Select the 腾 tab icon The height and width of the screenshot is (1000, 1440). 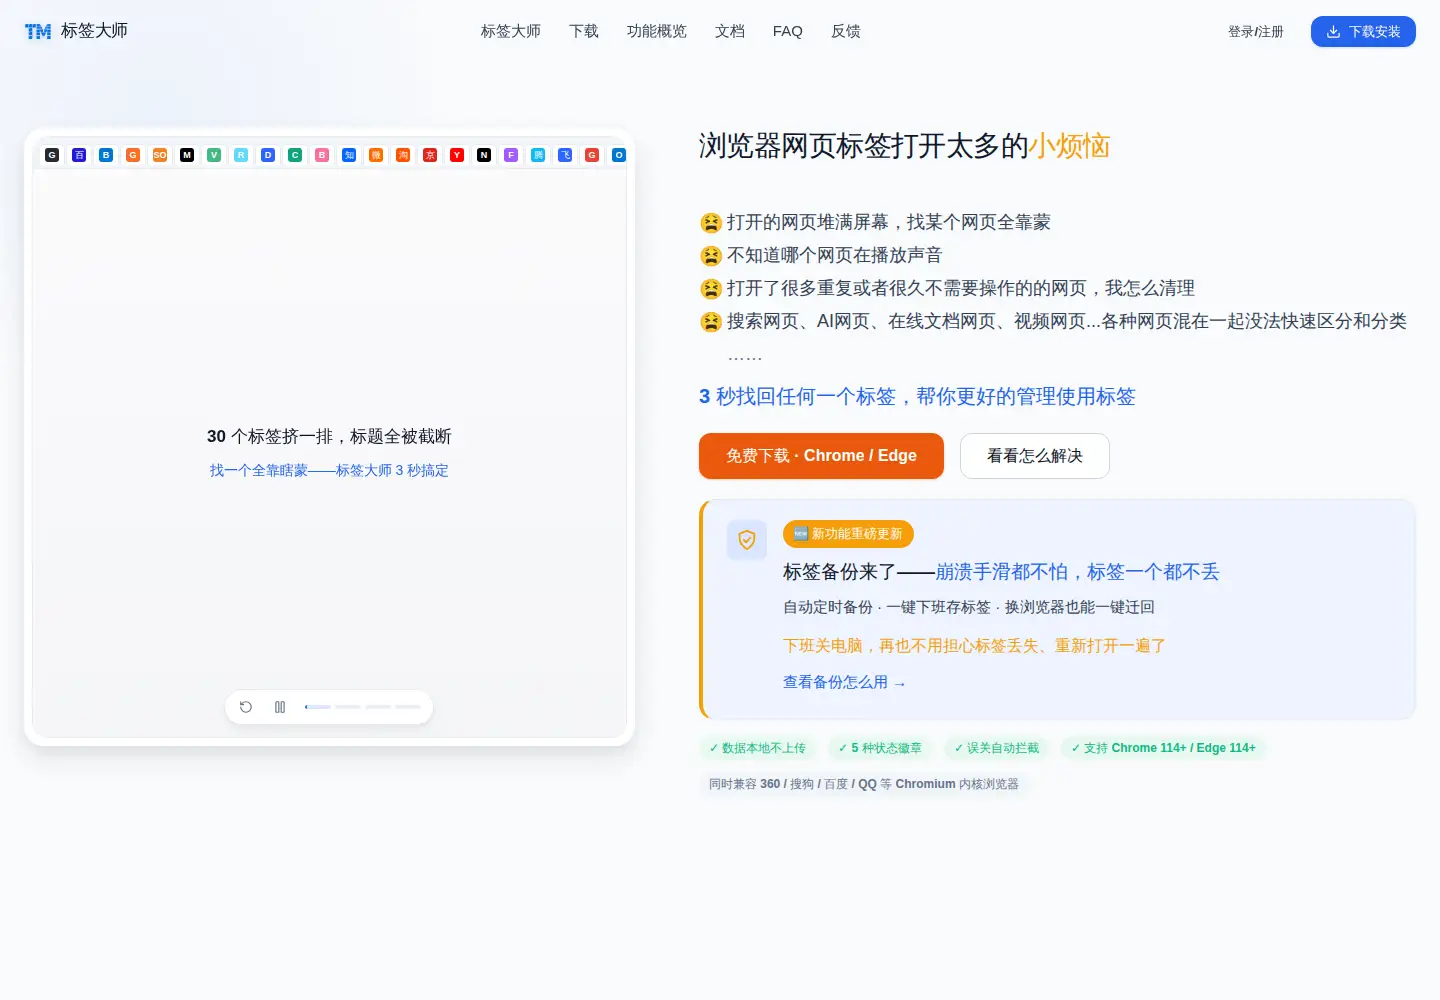coord(538,155)
